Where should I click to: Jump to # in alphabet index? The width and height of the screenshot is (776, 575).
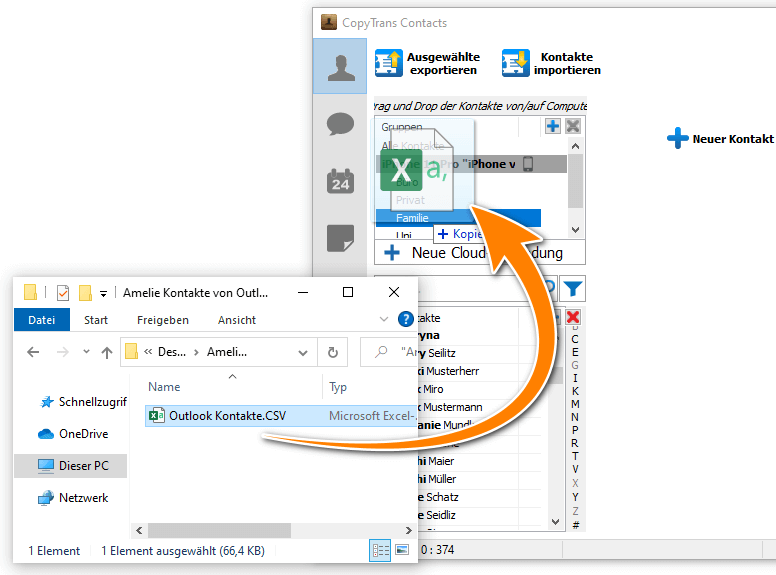click(x=575, y=525)
